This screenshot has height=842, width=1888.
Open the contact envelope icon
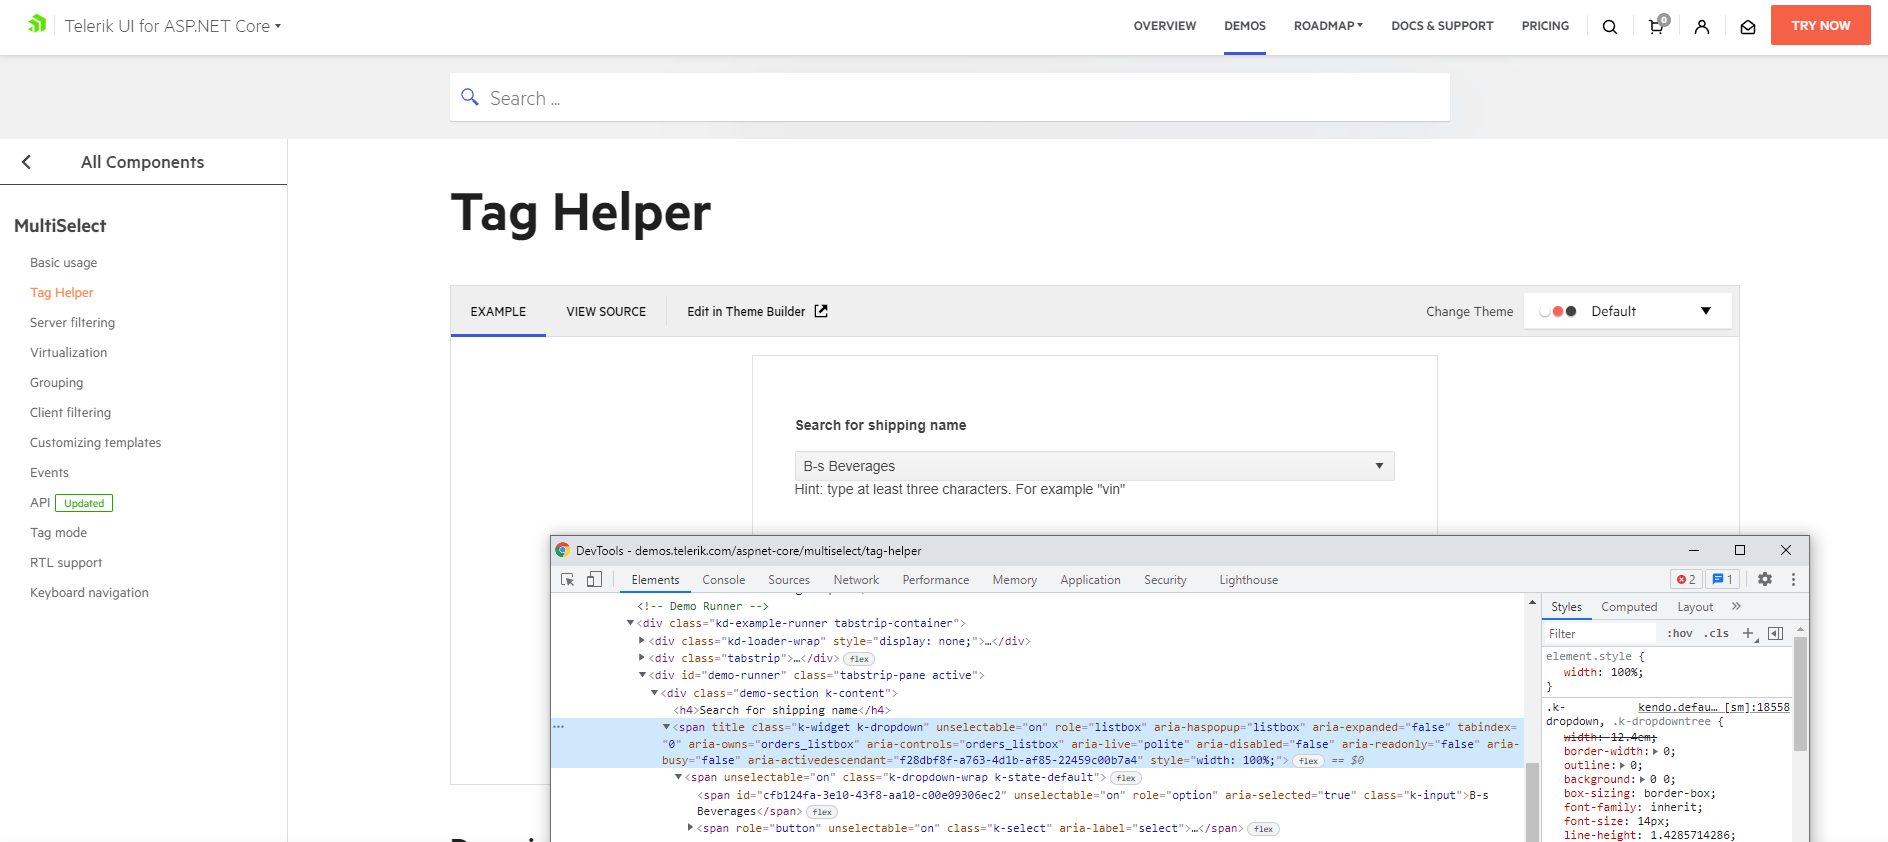[1748, 27]
